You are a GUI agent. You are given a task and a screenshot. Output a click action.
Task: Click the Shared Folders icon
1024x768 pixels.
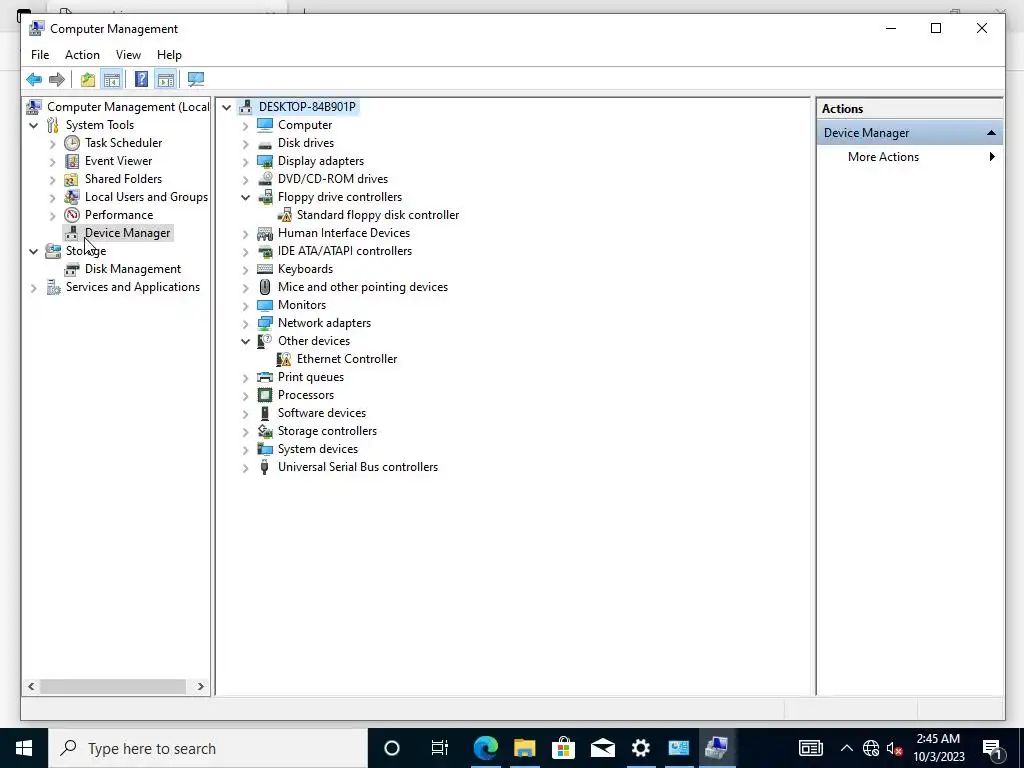[72, 179]
